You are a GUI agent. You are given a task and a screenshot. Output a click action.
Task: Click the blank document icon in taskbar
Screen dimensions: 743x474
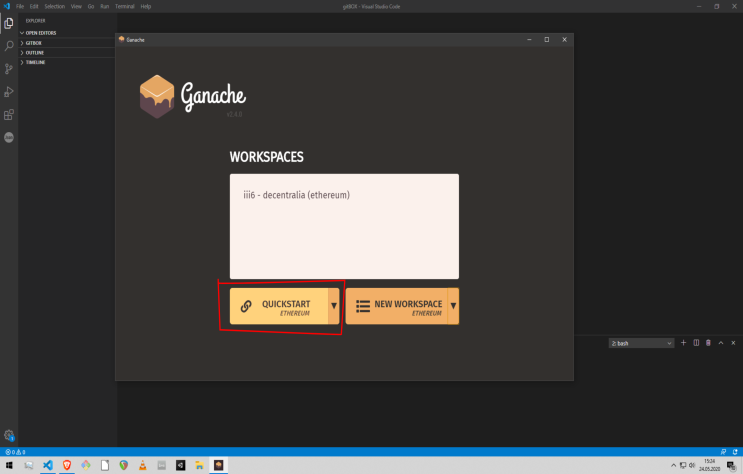pos(105,465)
